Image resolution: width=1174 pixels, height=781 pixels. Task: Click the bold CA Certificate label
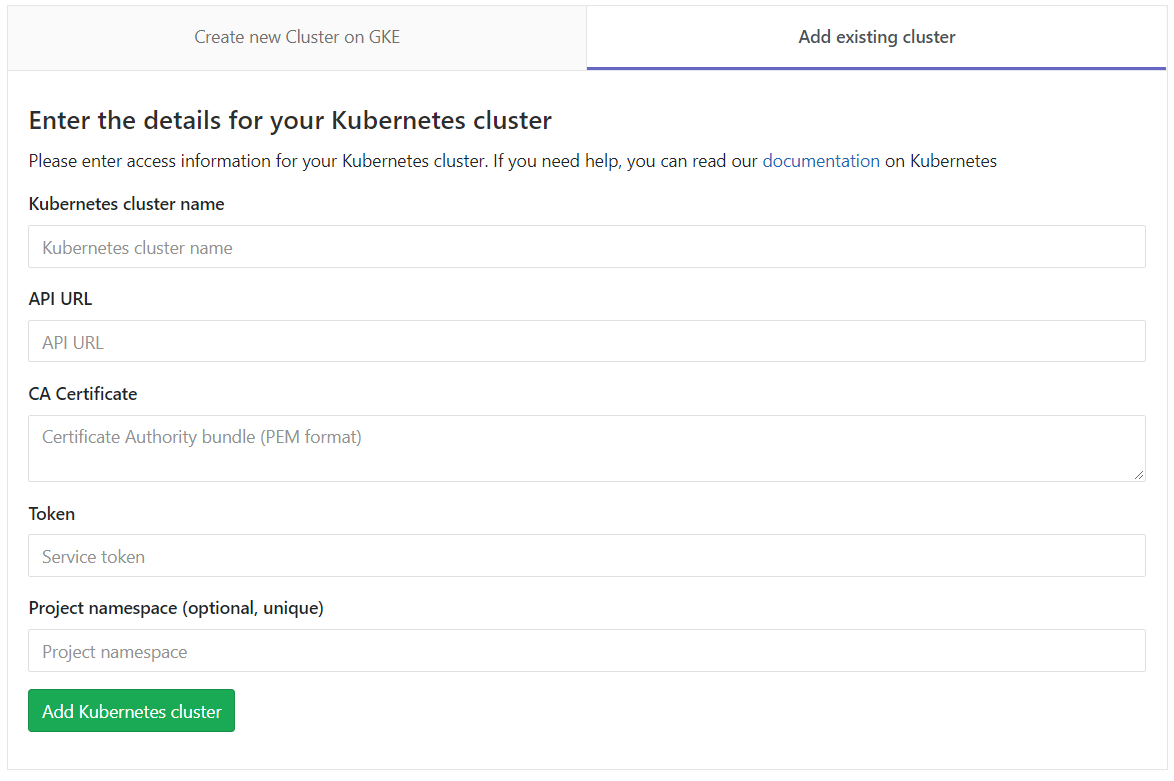(83, 394)
